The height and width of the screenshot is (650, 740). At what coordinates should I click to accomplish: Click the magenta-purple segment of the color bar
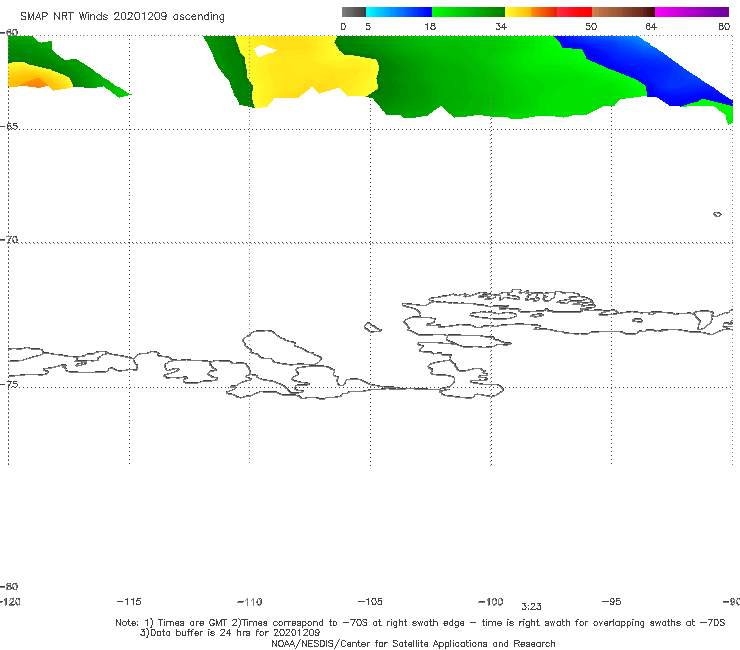pos(692,12)
